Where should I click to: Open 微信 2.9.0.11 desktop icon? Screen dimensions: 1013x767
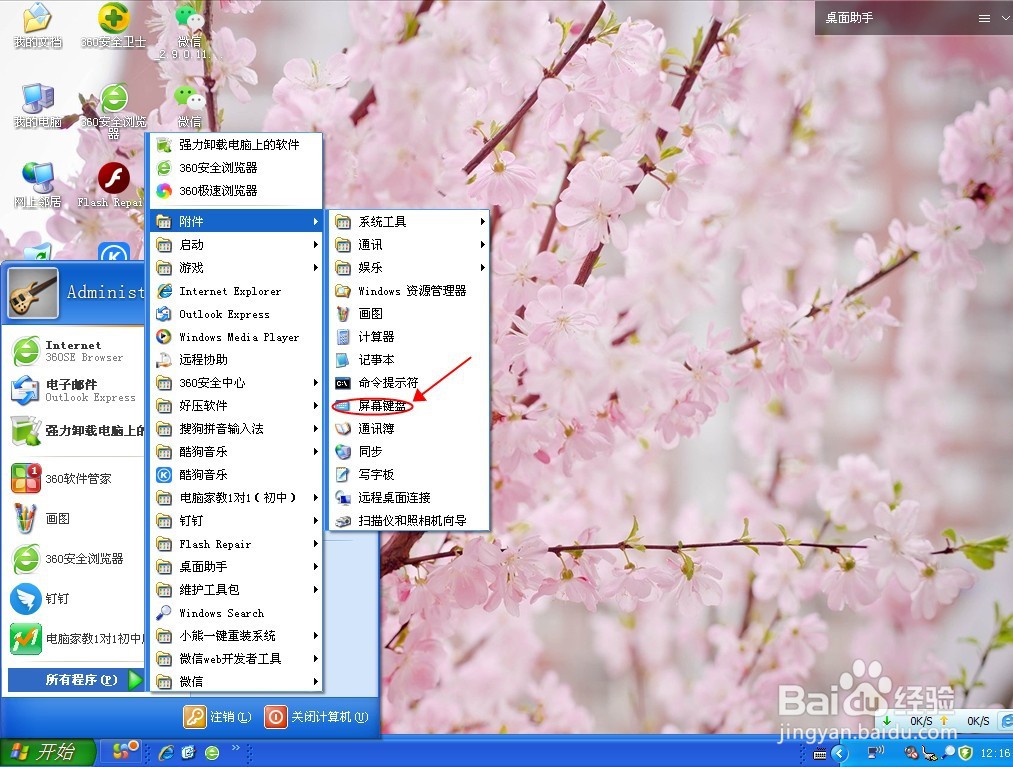point(189,32)
